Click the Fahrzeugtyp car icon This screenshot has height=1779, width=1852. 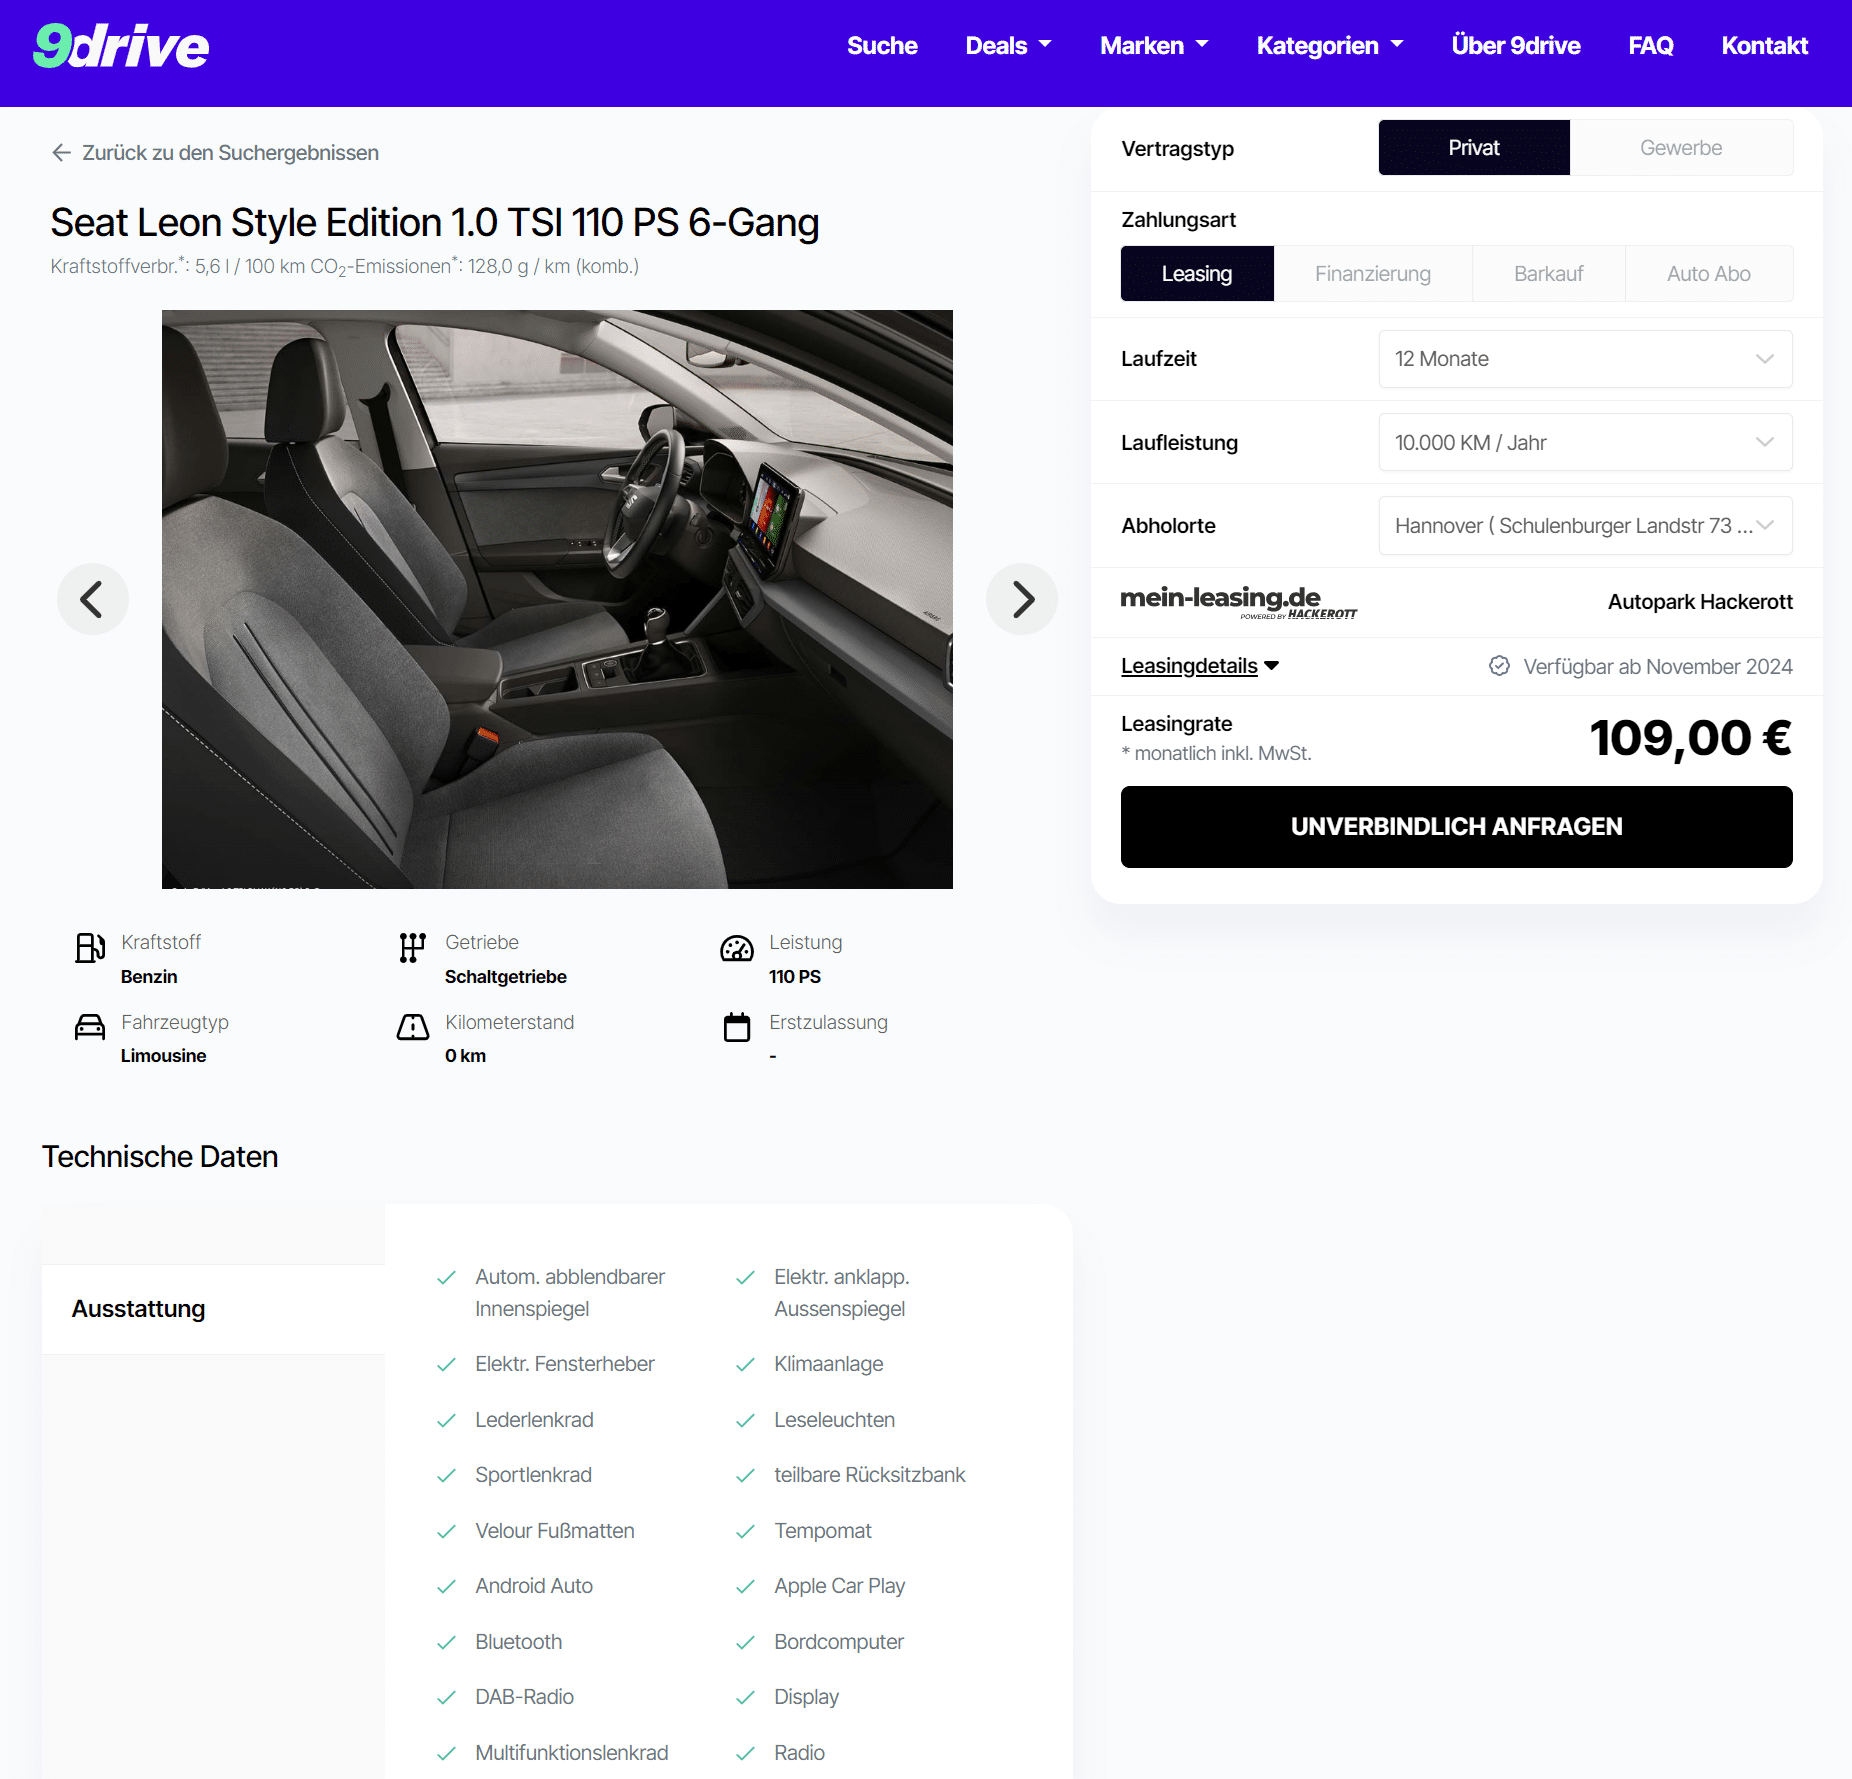(x=90, y=1027)
